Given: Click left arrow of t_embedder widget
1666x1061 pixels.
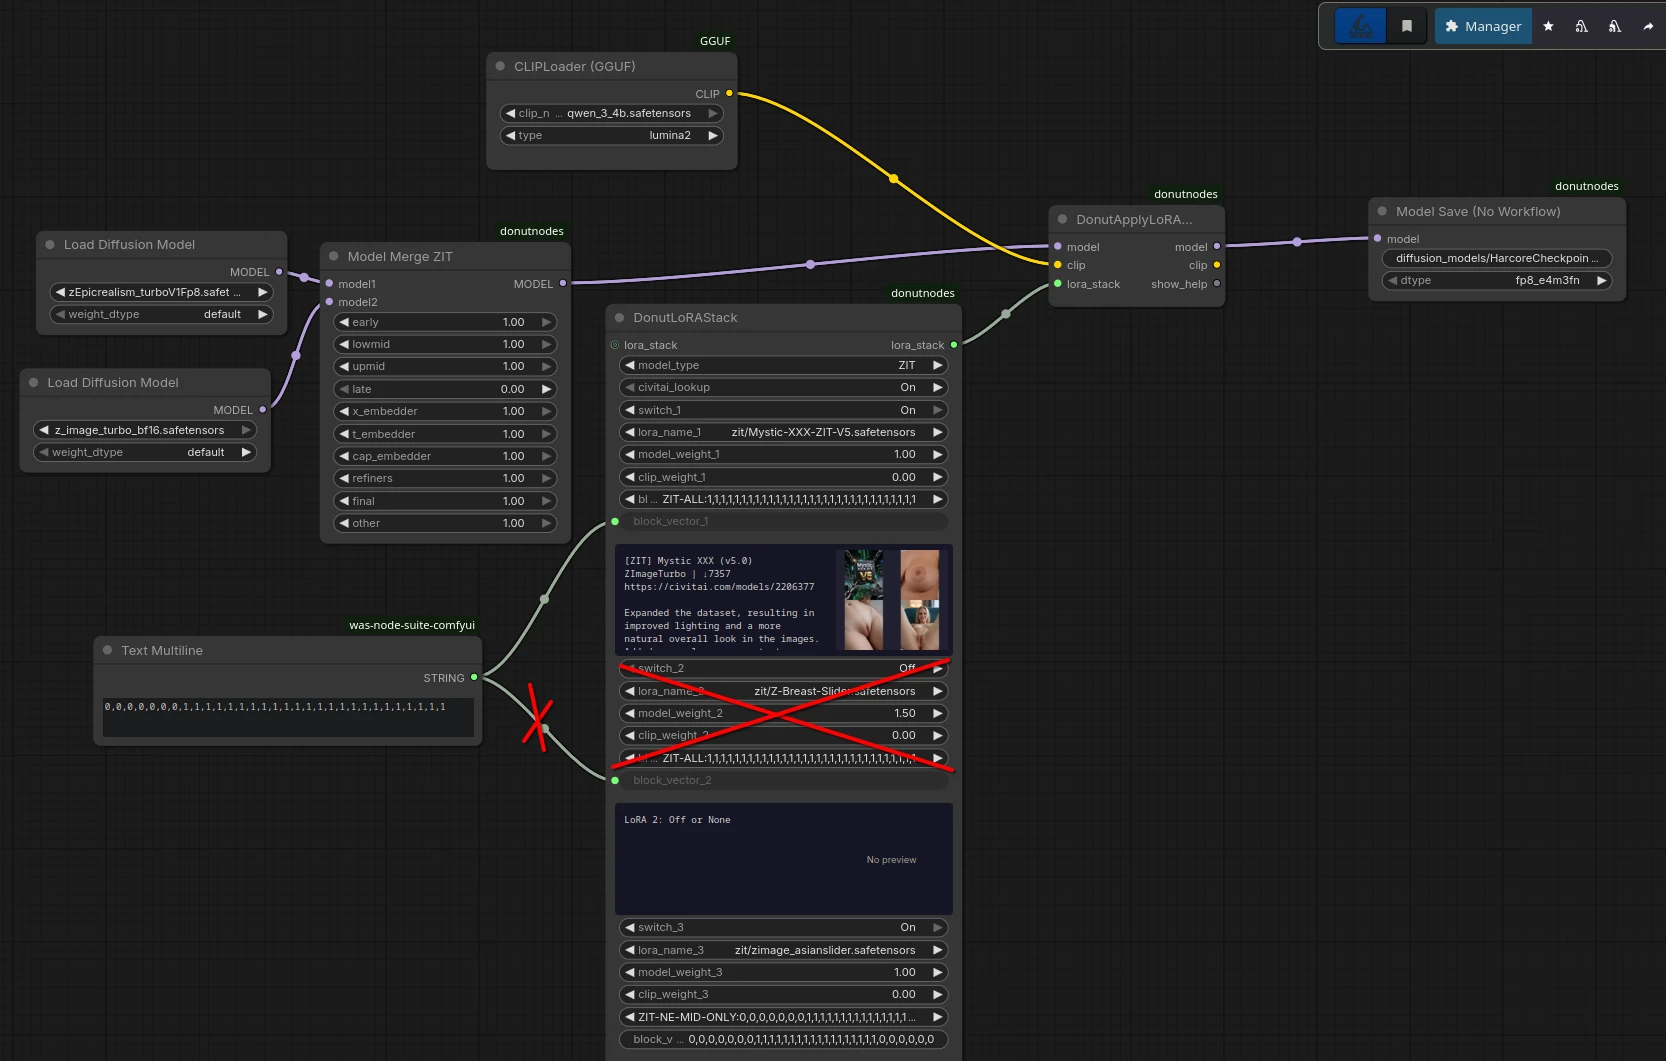Looking at the screenshot, I should 344,434.
